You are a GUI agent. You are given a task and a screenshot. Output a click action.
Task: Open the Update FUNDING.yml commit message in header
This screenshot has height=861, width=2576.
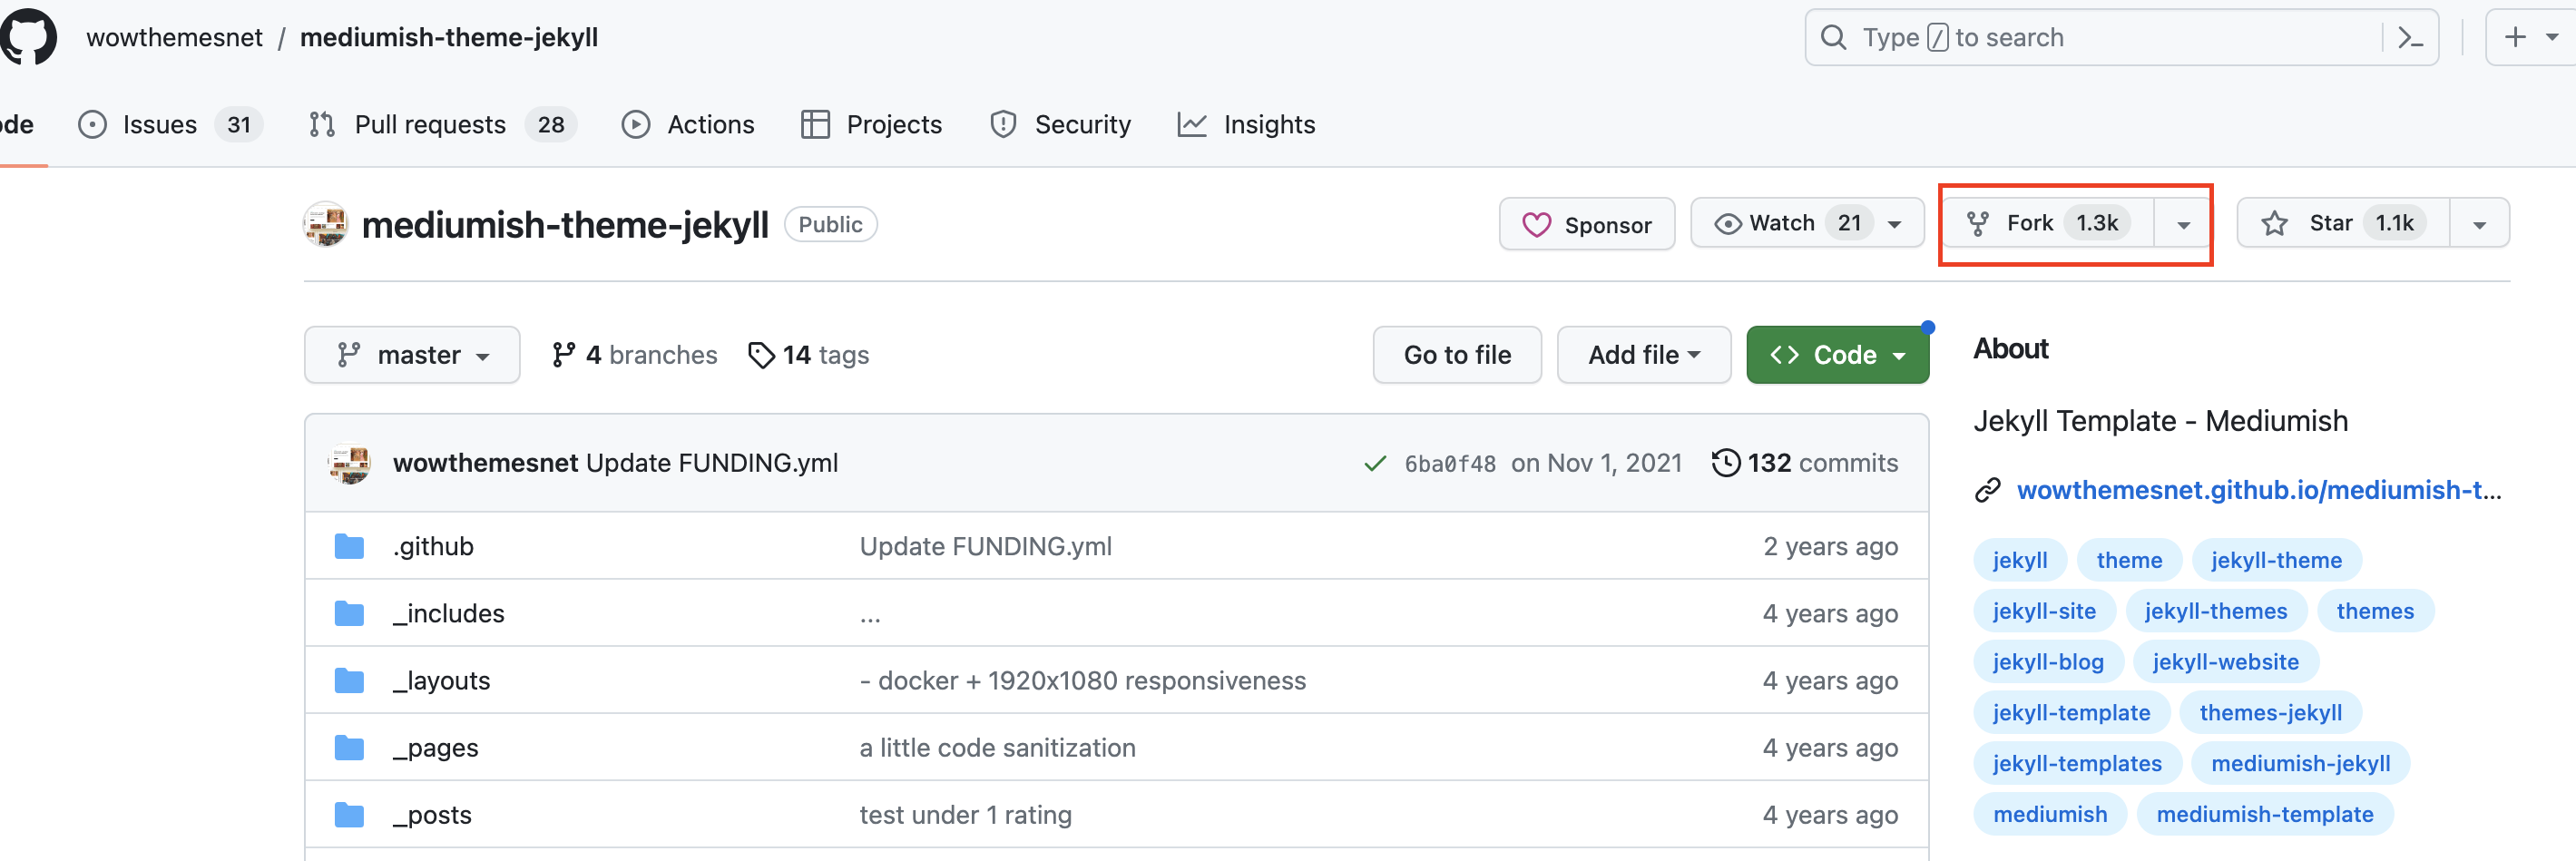(x=712, y=463)
